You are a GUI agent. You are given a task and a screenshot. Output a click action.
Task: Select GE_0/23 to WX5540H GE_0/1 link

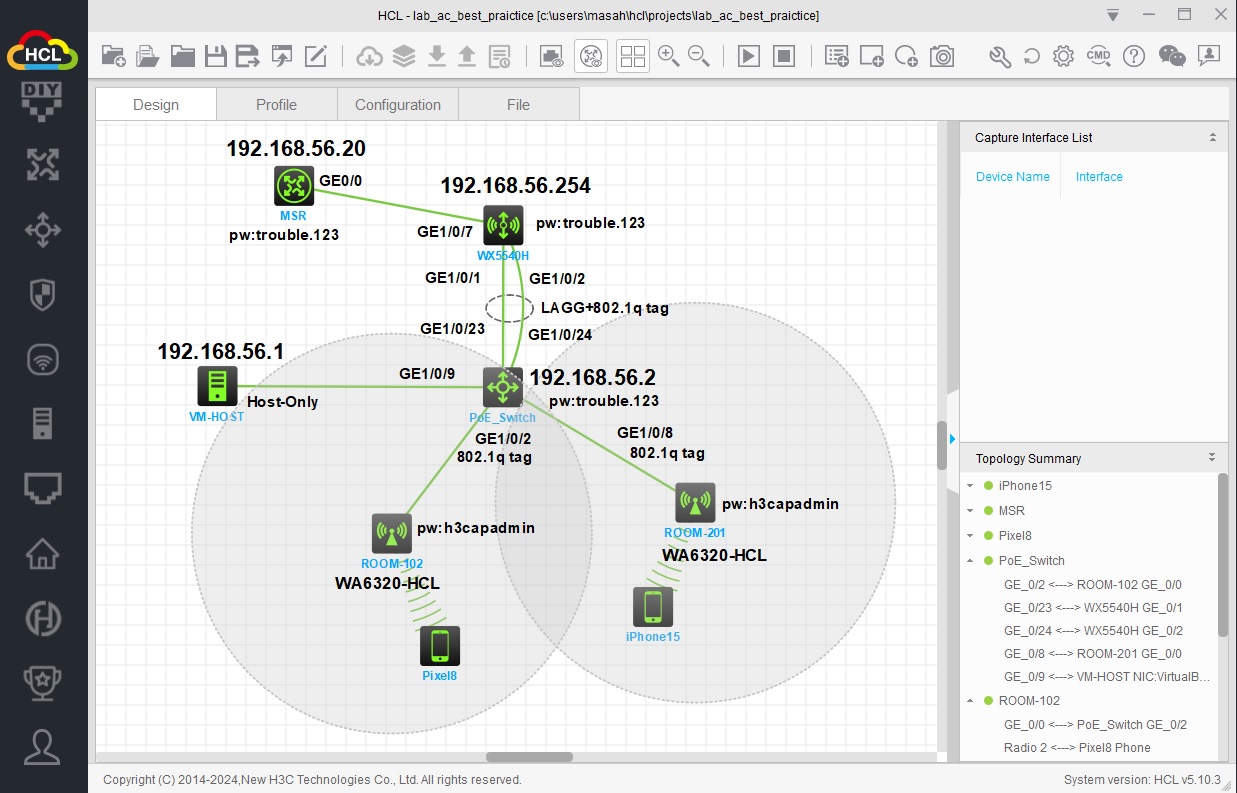pos(1093,608)
